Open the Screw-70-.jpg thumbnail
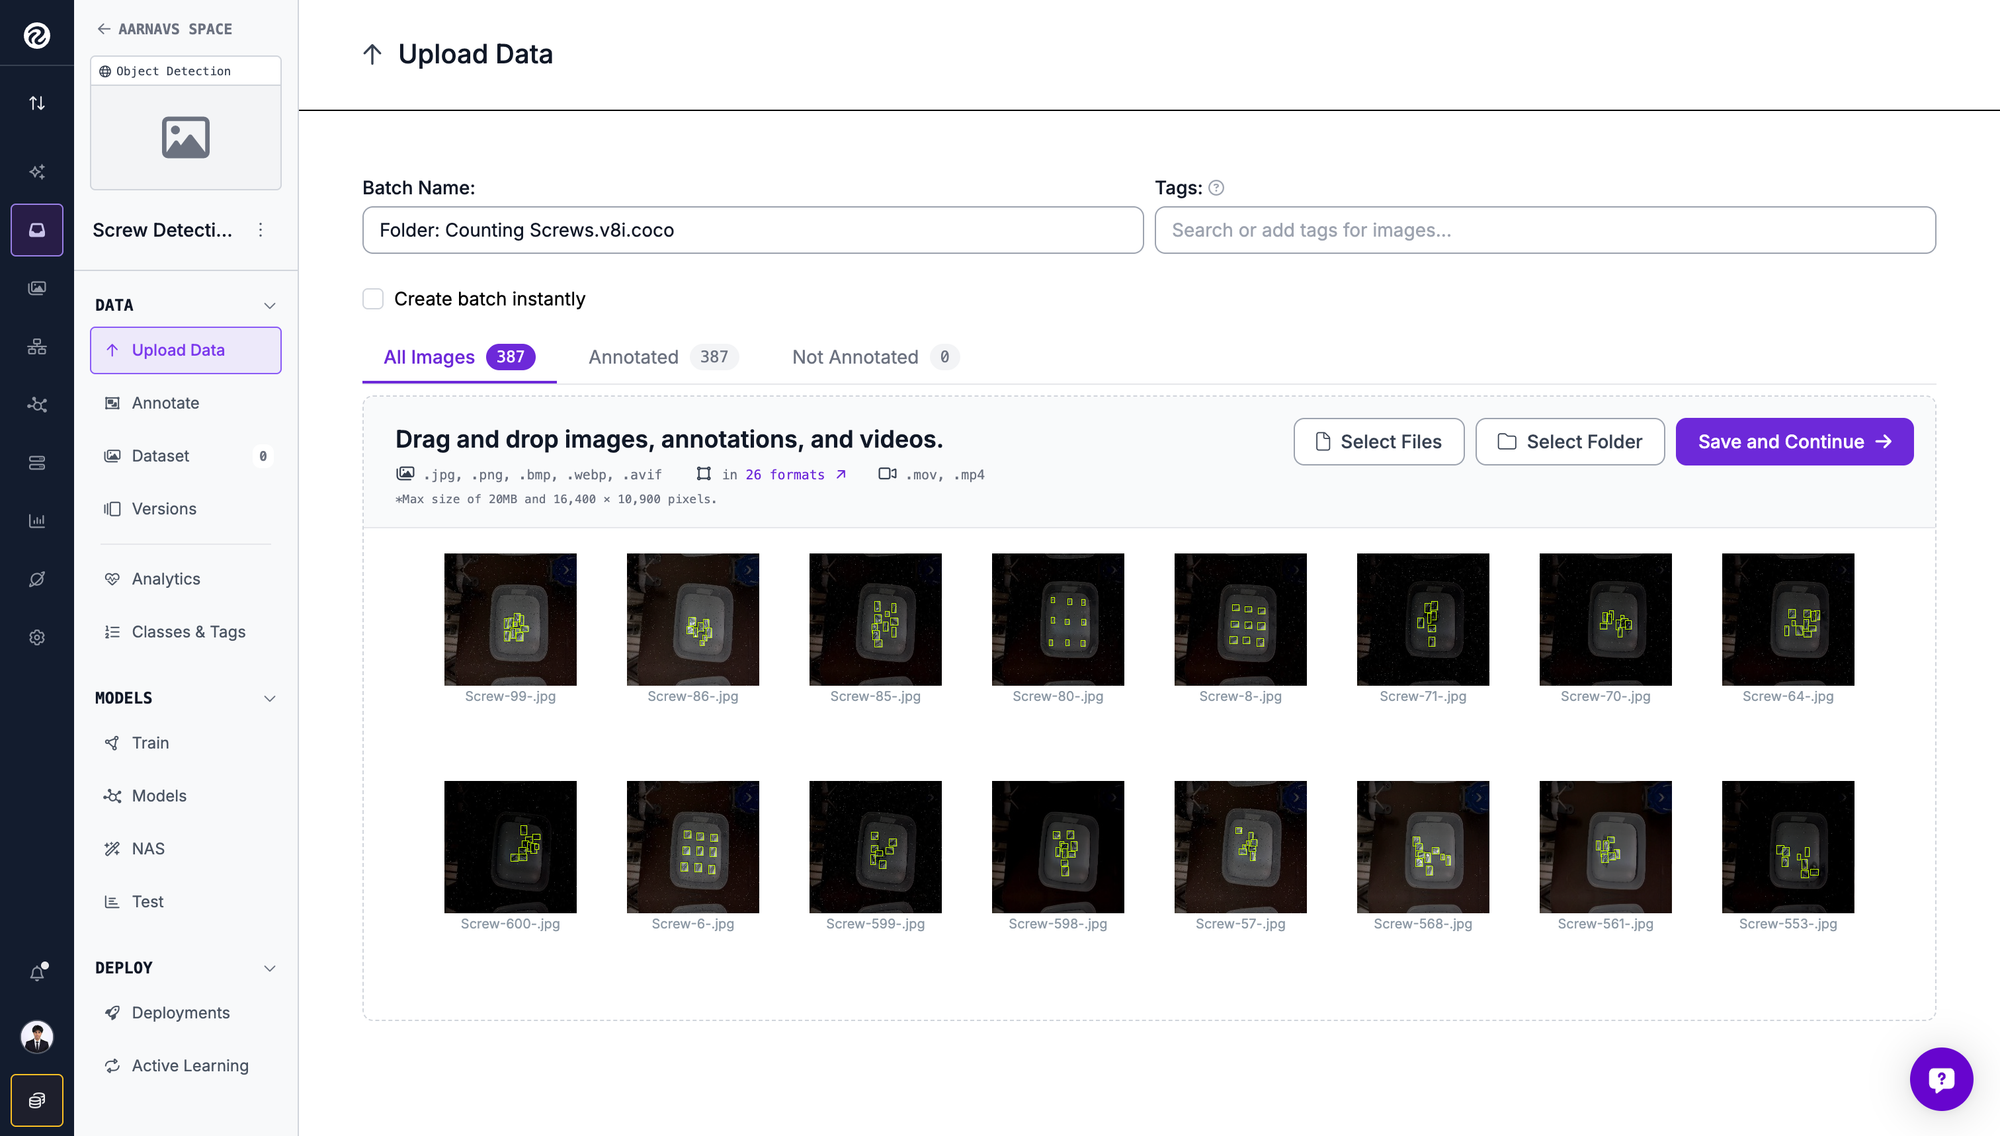Screen dimensions: 2000x1136 coord(1605,620)
